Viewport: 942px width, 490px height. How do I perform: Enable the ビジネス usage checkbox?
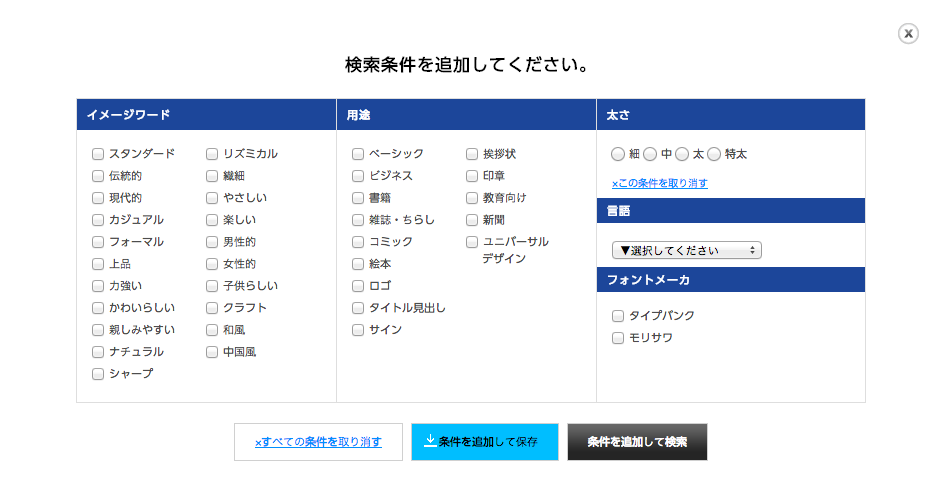click(358, 176)
